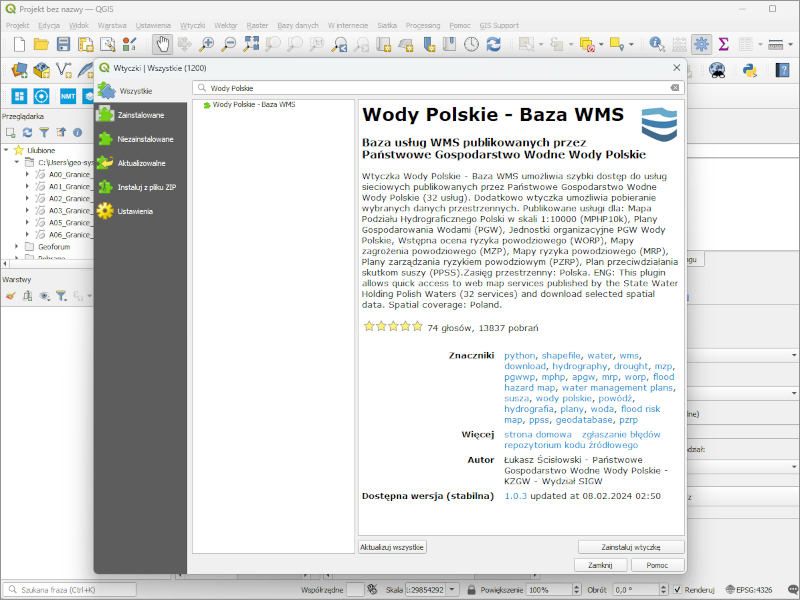This screenshot has height=600, width=800.
Task: Select the Instaluj z pliku ZIP tab
Action: click(140, 187)
